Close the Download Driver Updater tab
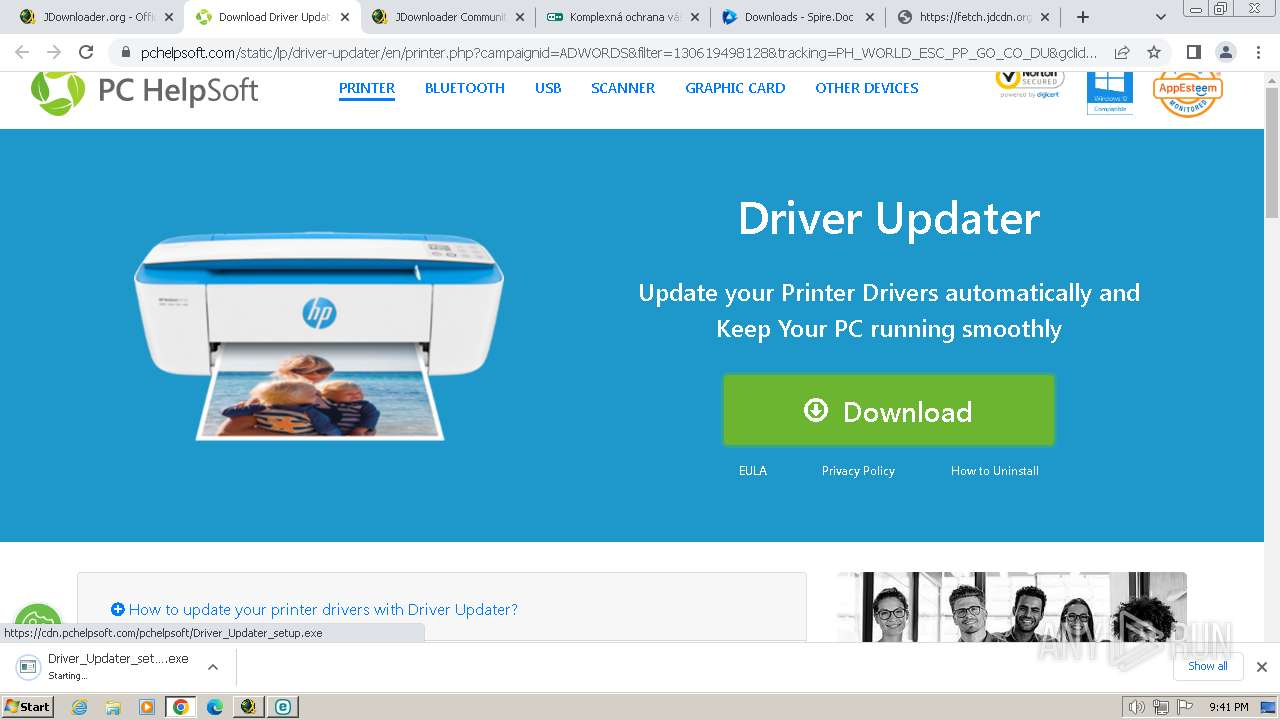This screenshot has height=720, width=1280. 344,17
